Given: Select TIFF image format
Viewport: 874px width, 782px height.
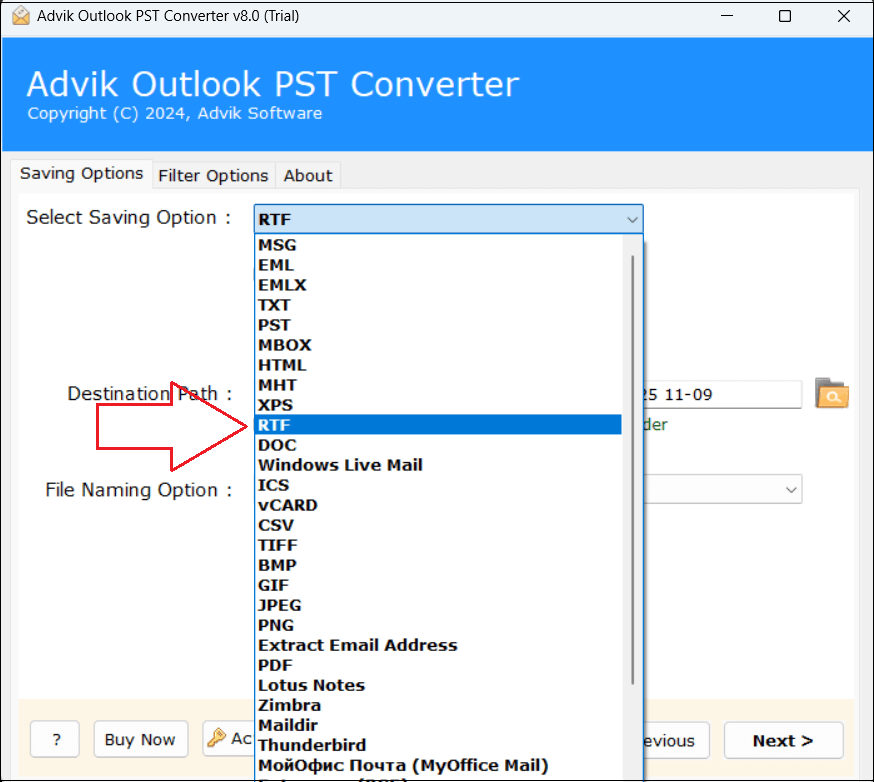Looking at the screenshot, I should point(438,546).
